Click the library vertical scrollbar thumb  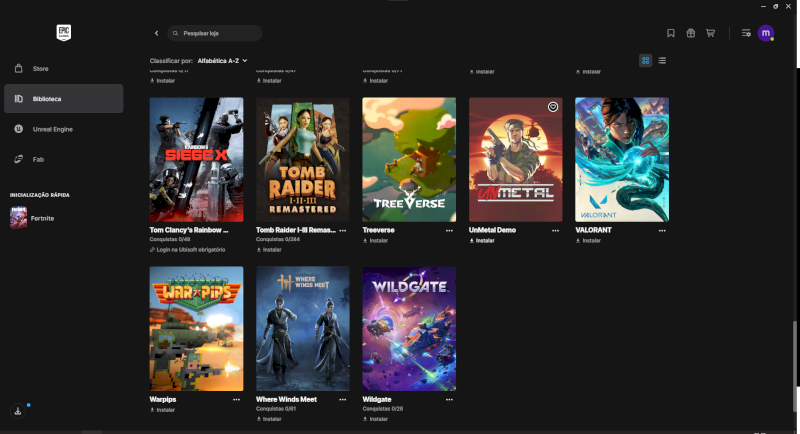pyautogui.click(x=795, y=366)
